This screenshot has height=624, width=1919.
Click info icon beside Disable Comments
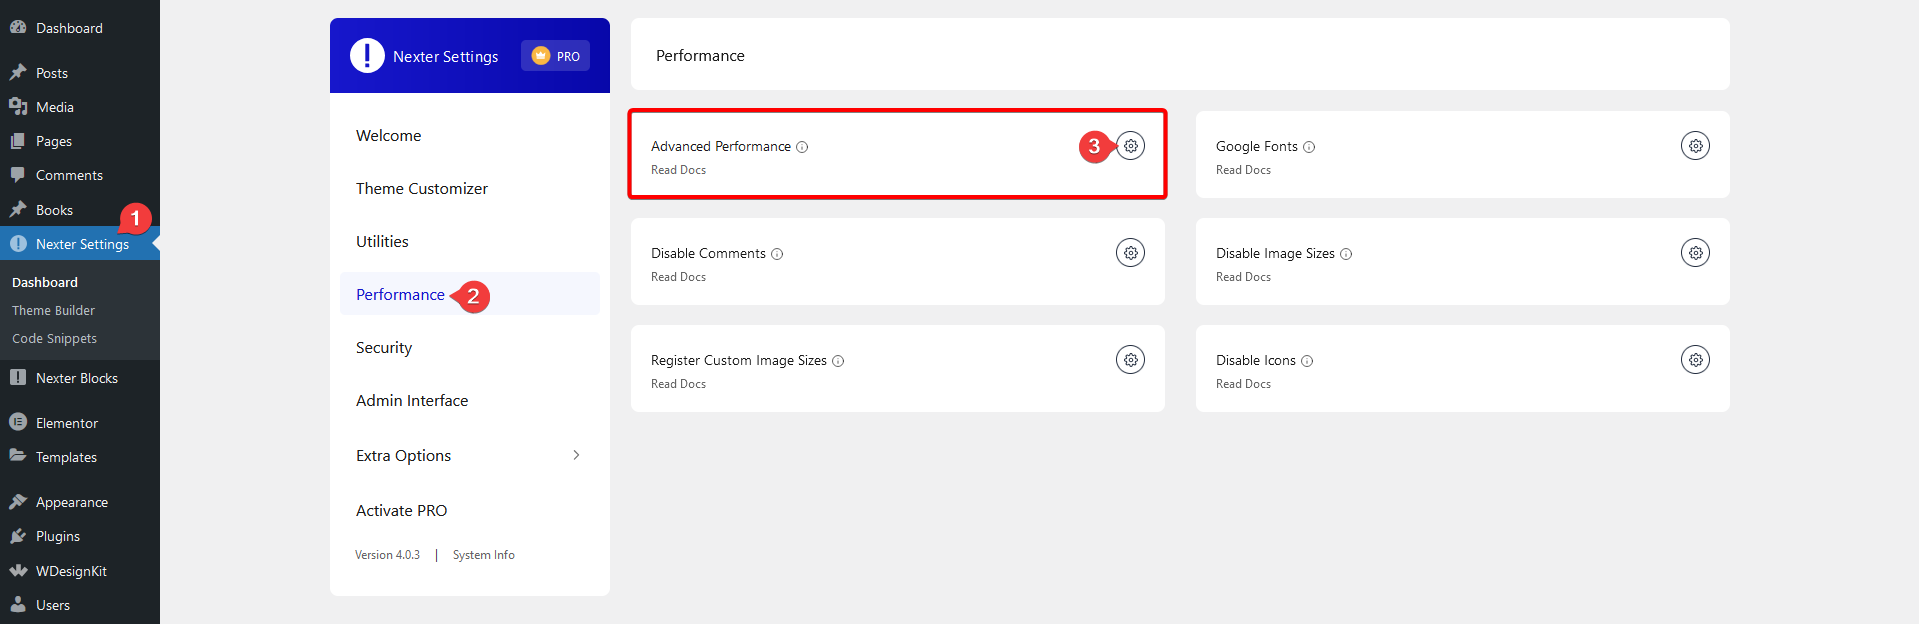coord(777,254)
